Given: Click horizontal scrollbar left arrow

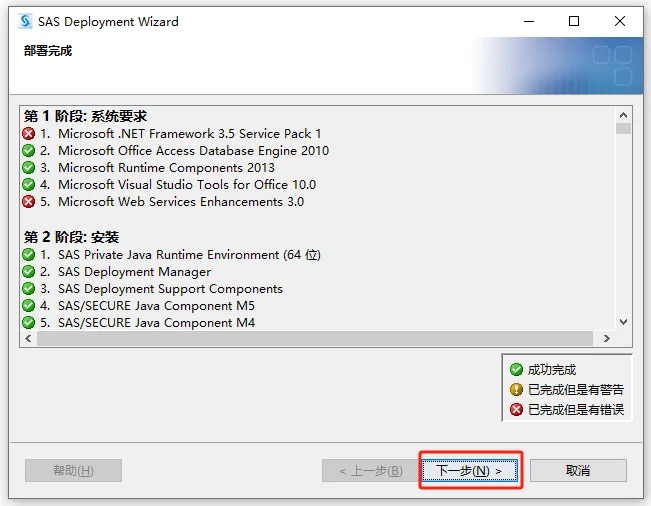Looking at the screenshot, I should click(x=28, y=338).
